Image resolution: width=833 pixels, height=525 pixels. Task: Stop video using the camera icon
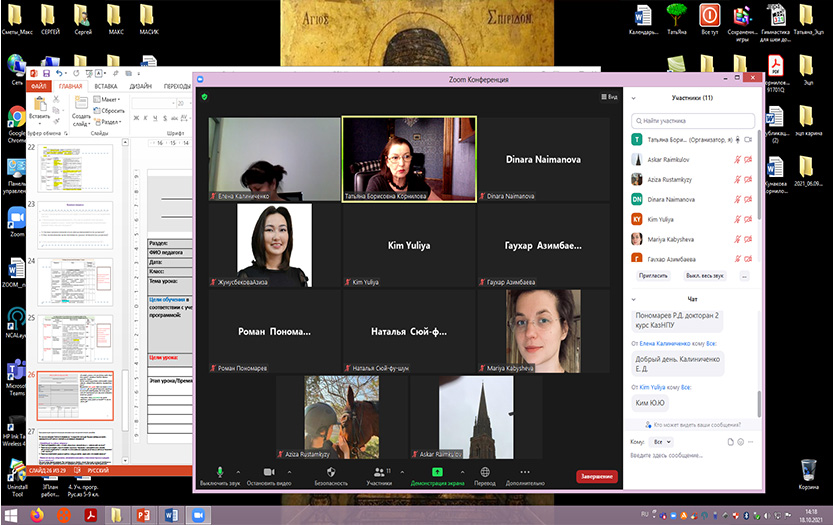[x=268, y=472]
